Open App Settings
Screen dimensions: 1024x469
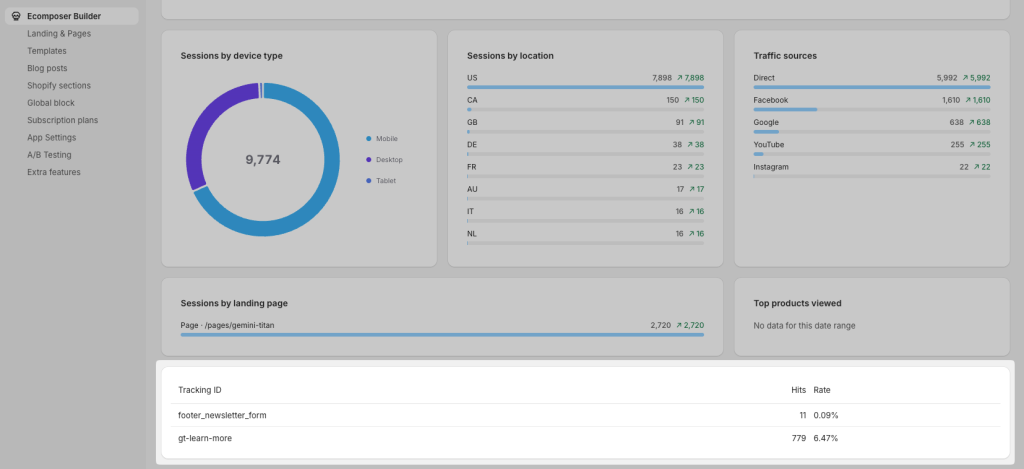click(x=52, y=137)
